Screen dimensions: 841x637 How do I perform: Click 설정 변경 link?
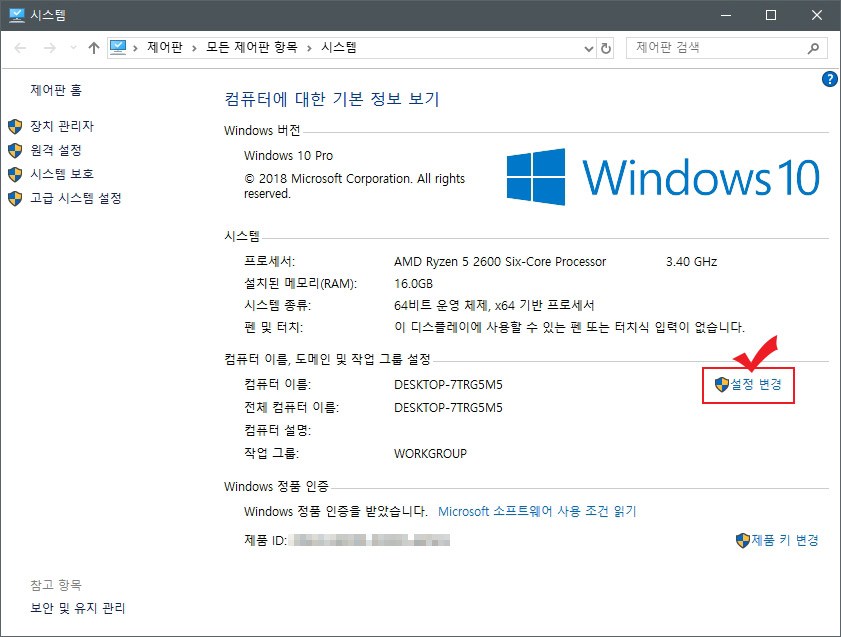click(x=756, y=384)
